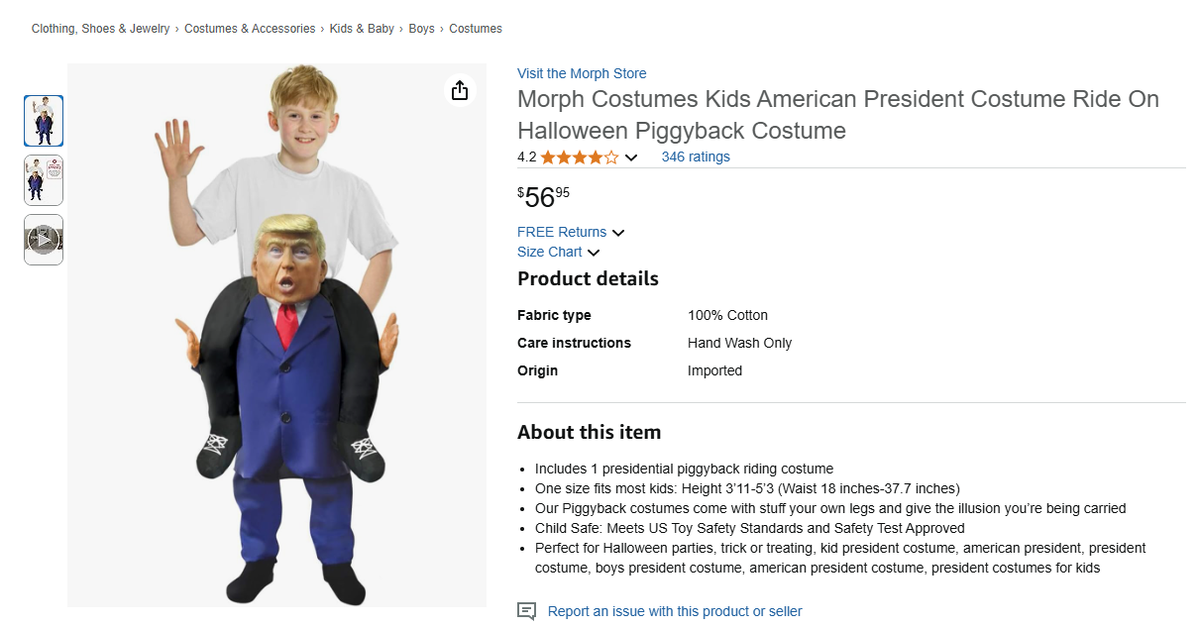Click the orange star rating icons
Viewport: 1200px width, 629px height.
point(579,157)
